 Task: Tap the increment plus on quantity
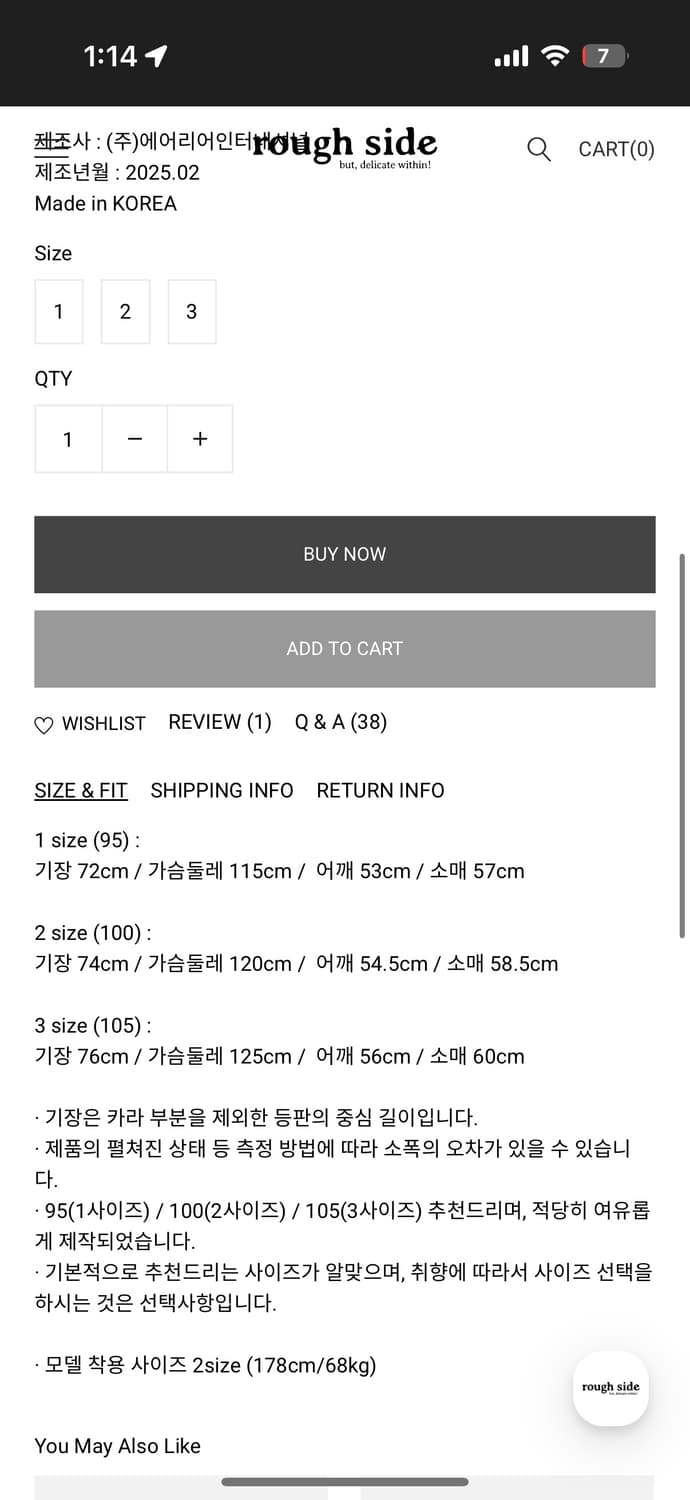pos(199,439)
